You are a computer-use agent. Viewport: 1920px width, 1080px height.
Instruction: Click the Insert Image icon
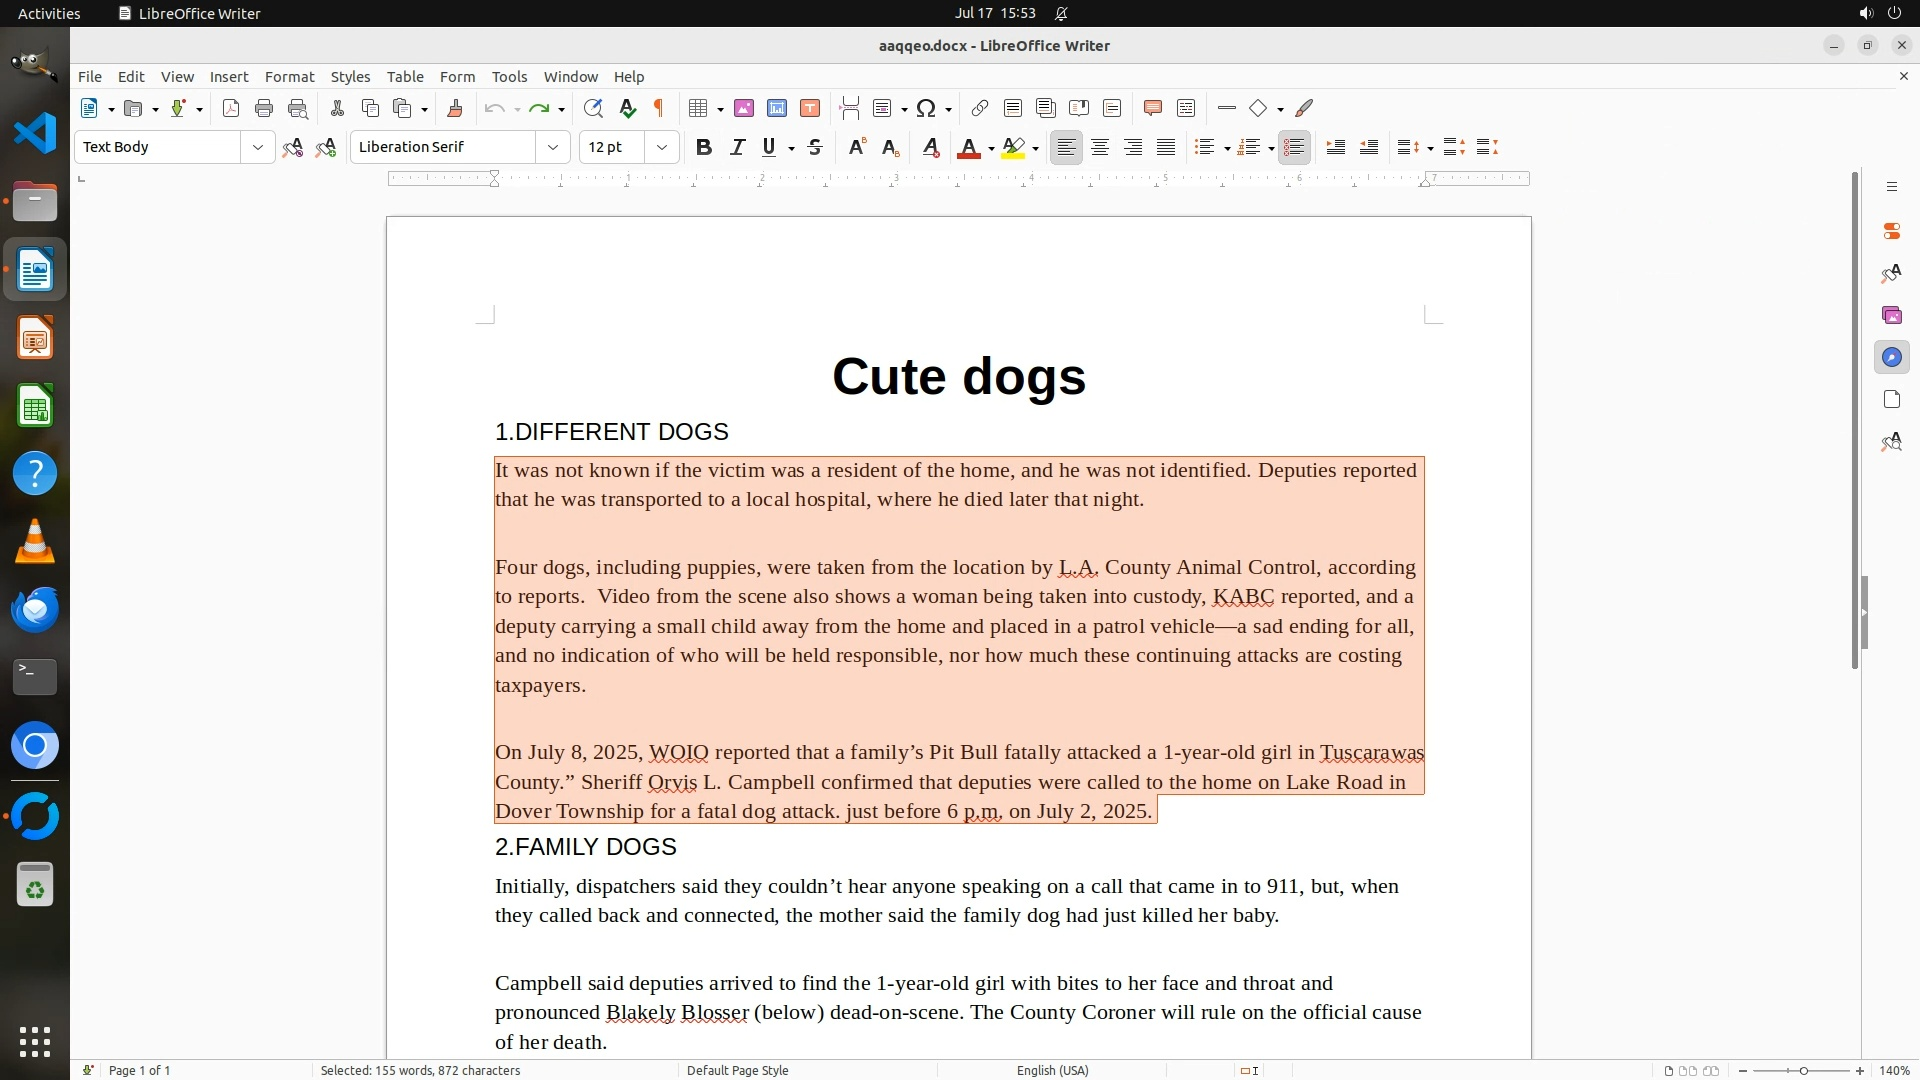click(x=744, y=108)
